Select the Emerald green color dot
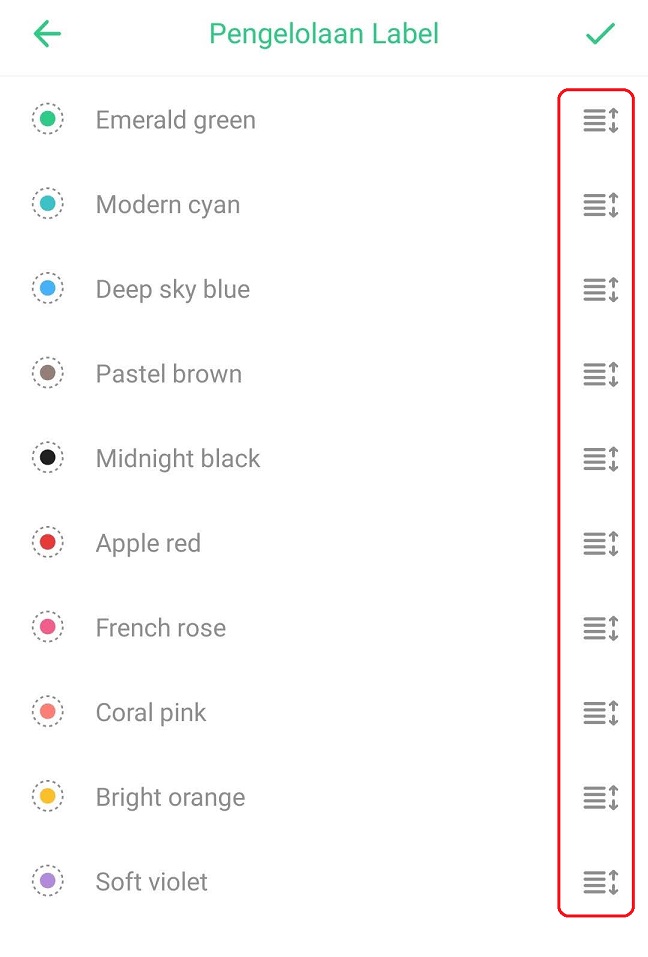This screenshot has width=648, height=957. click(x=48, y=119)
